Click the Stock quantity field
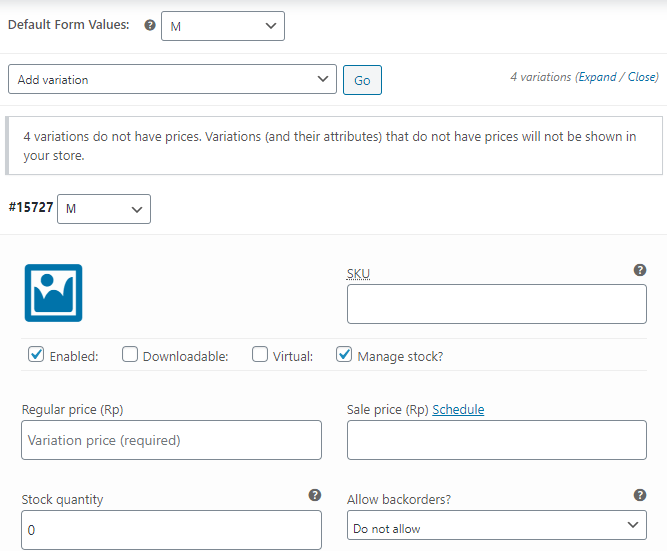The width and height of the screenshot is (667, 551). pyautogui.click(x=171, y=530)
